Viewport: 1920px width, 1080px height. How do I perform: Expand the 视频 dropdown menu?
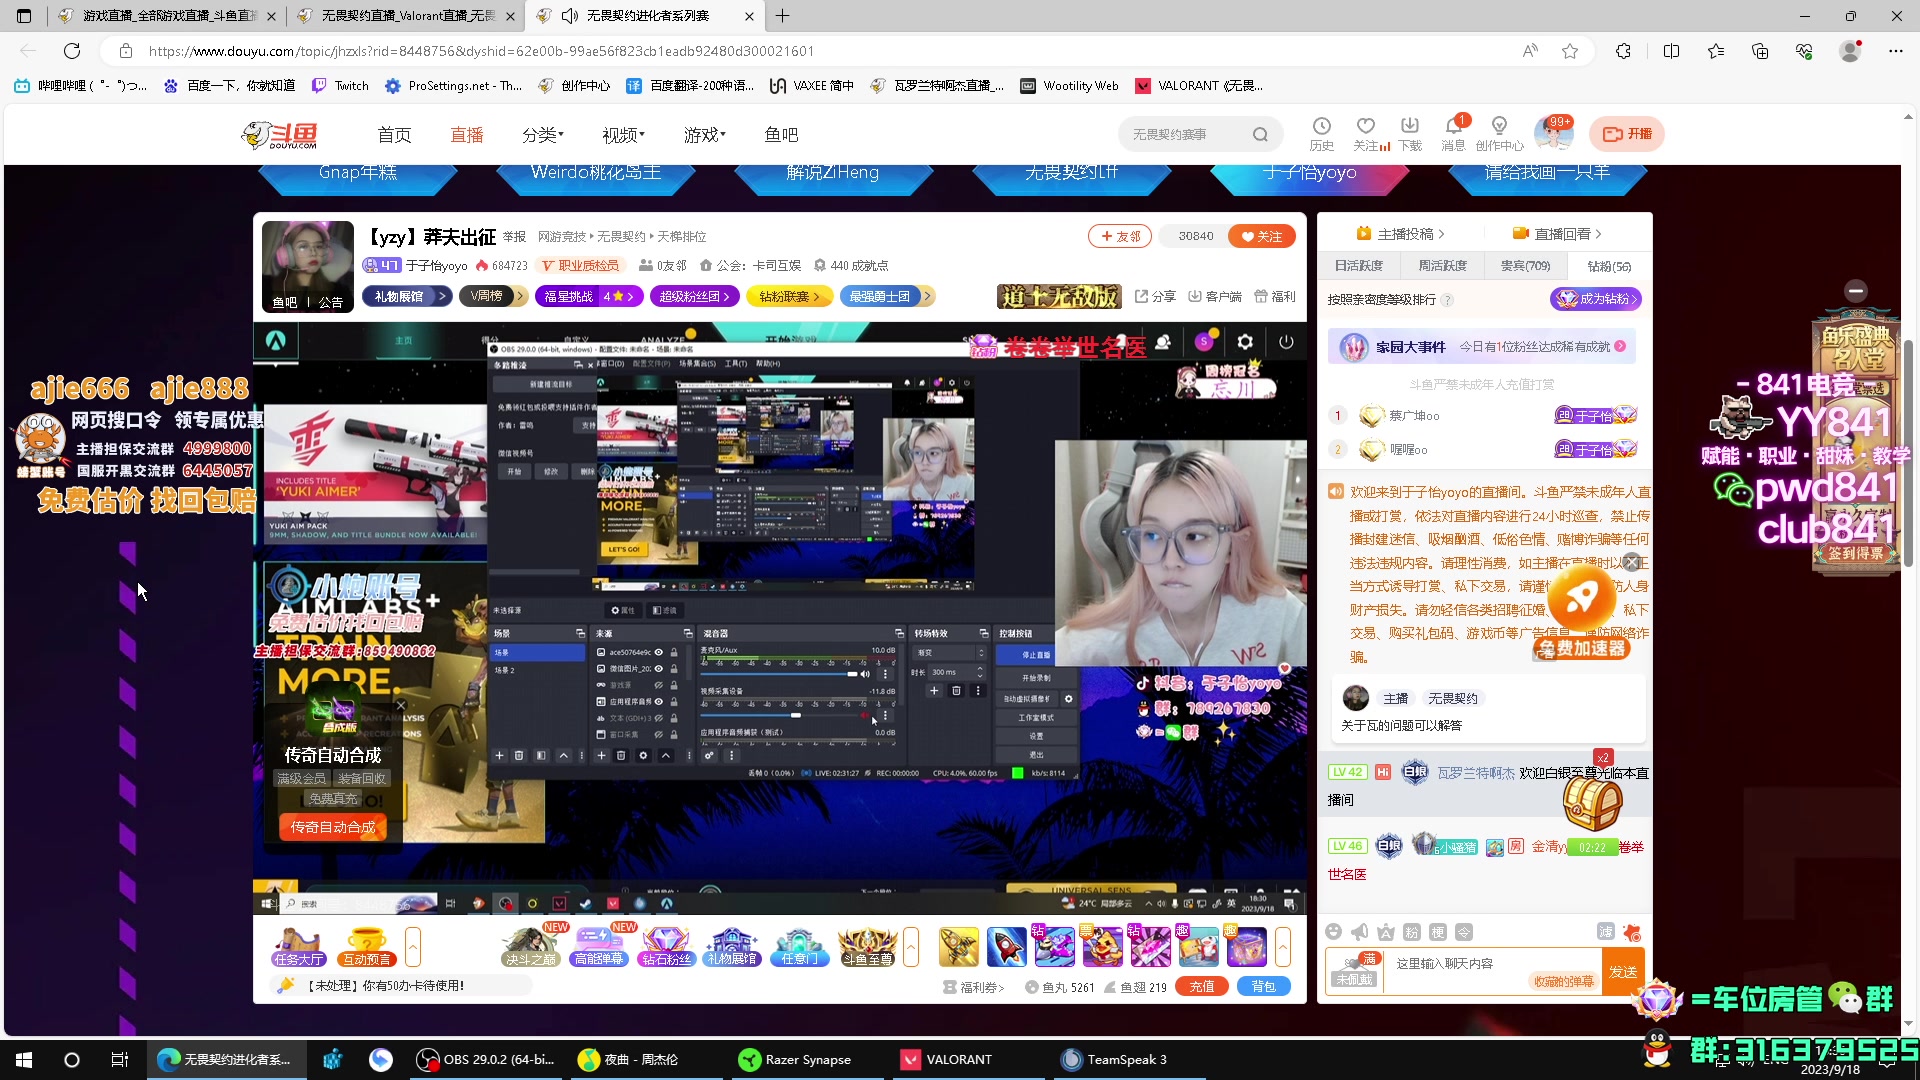(623, 134)
